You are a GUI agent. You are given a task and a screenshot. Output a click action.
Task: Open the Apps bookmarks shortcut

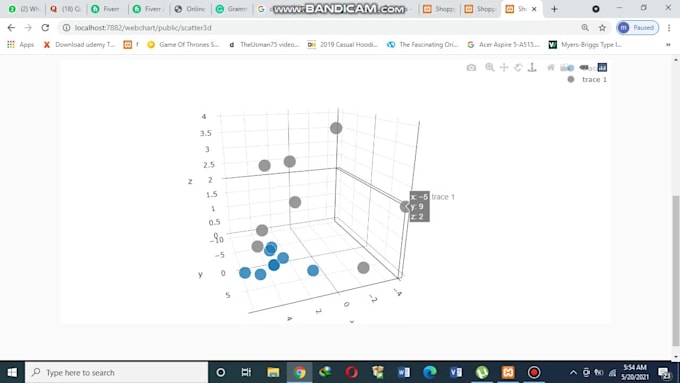[x=20, y=44]
